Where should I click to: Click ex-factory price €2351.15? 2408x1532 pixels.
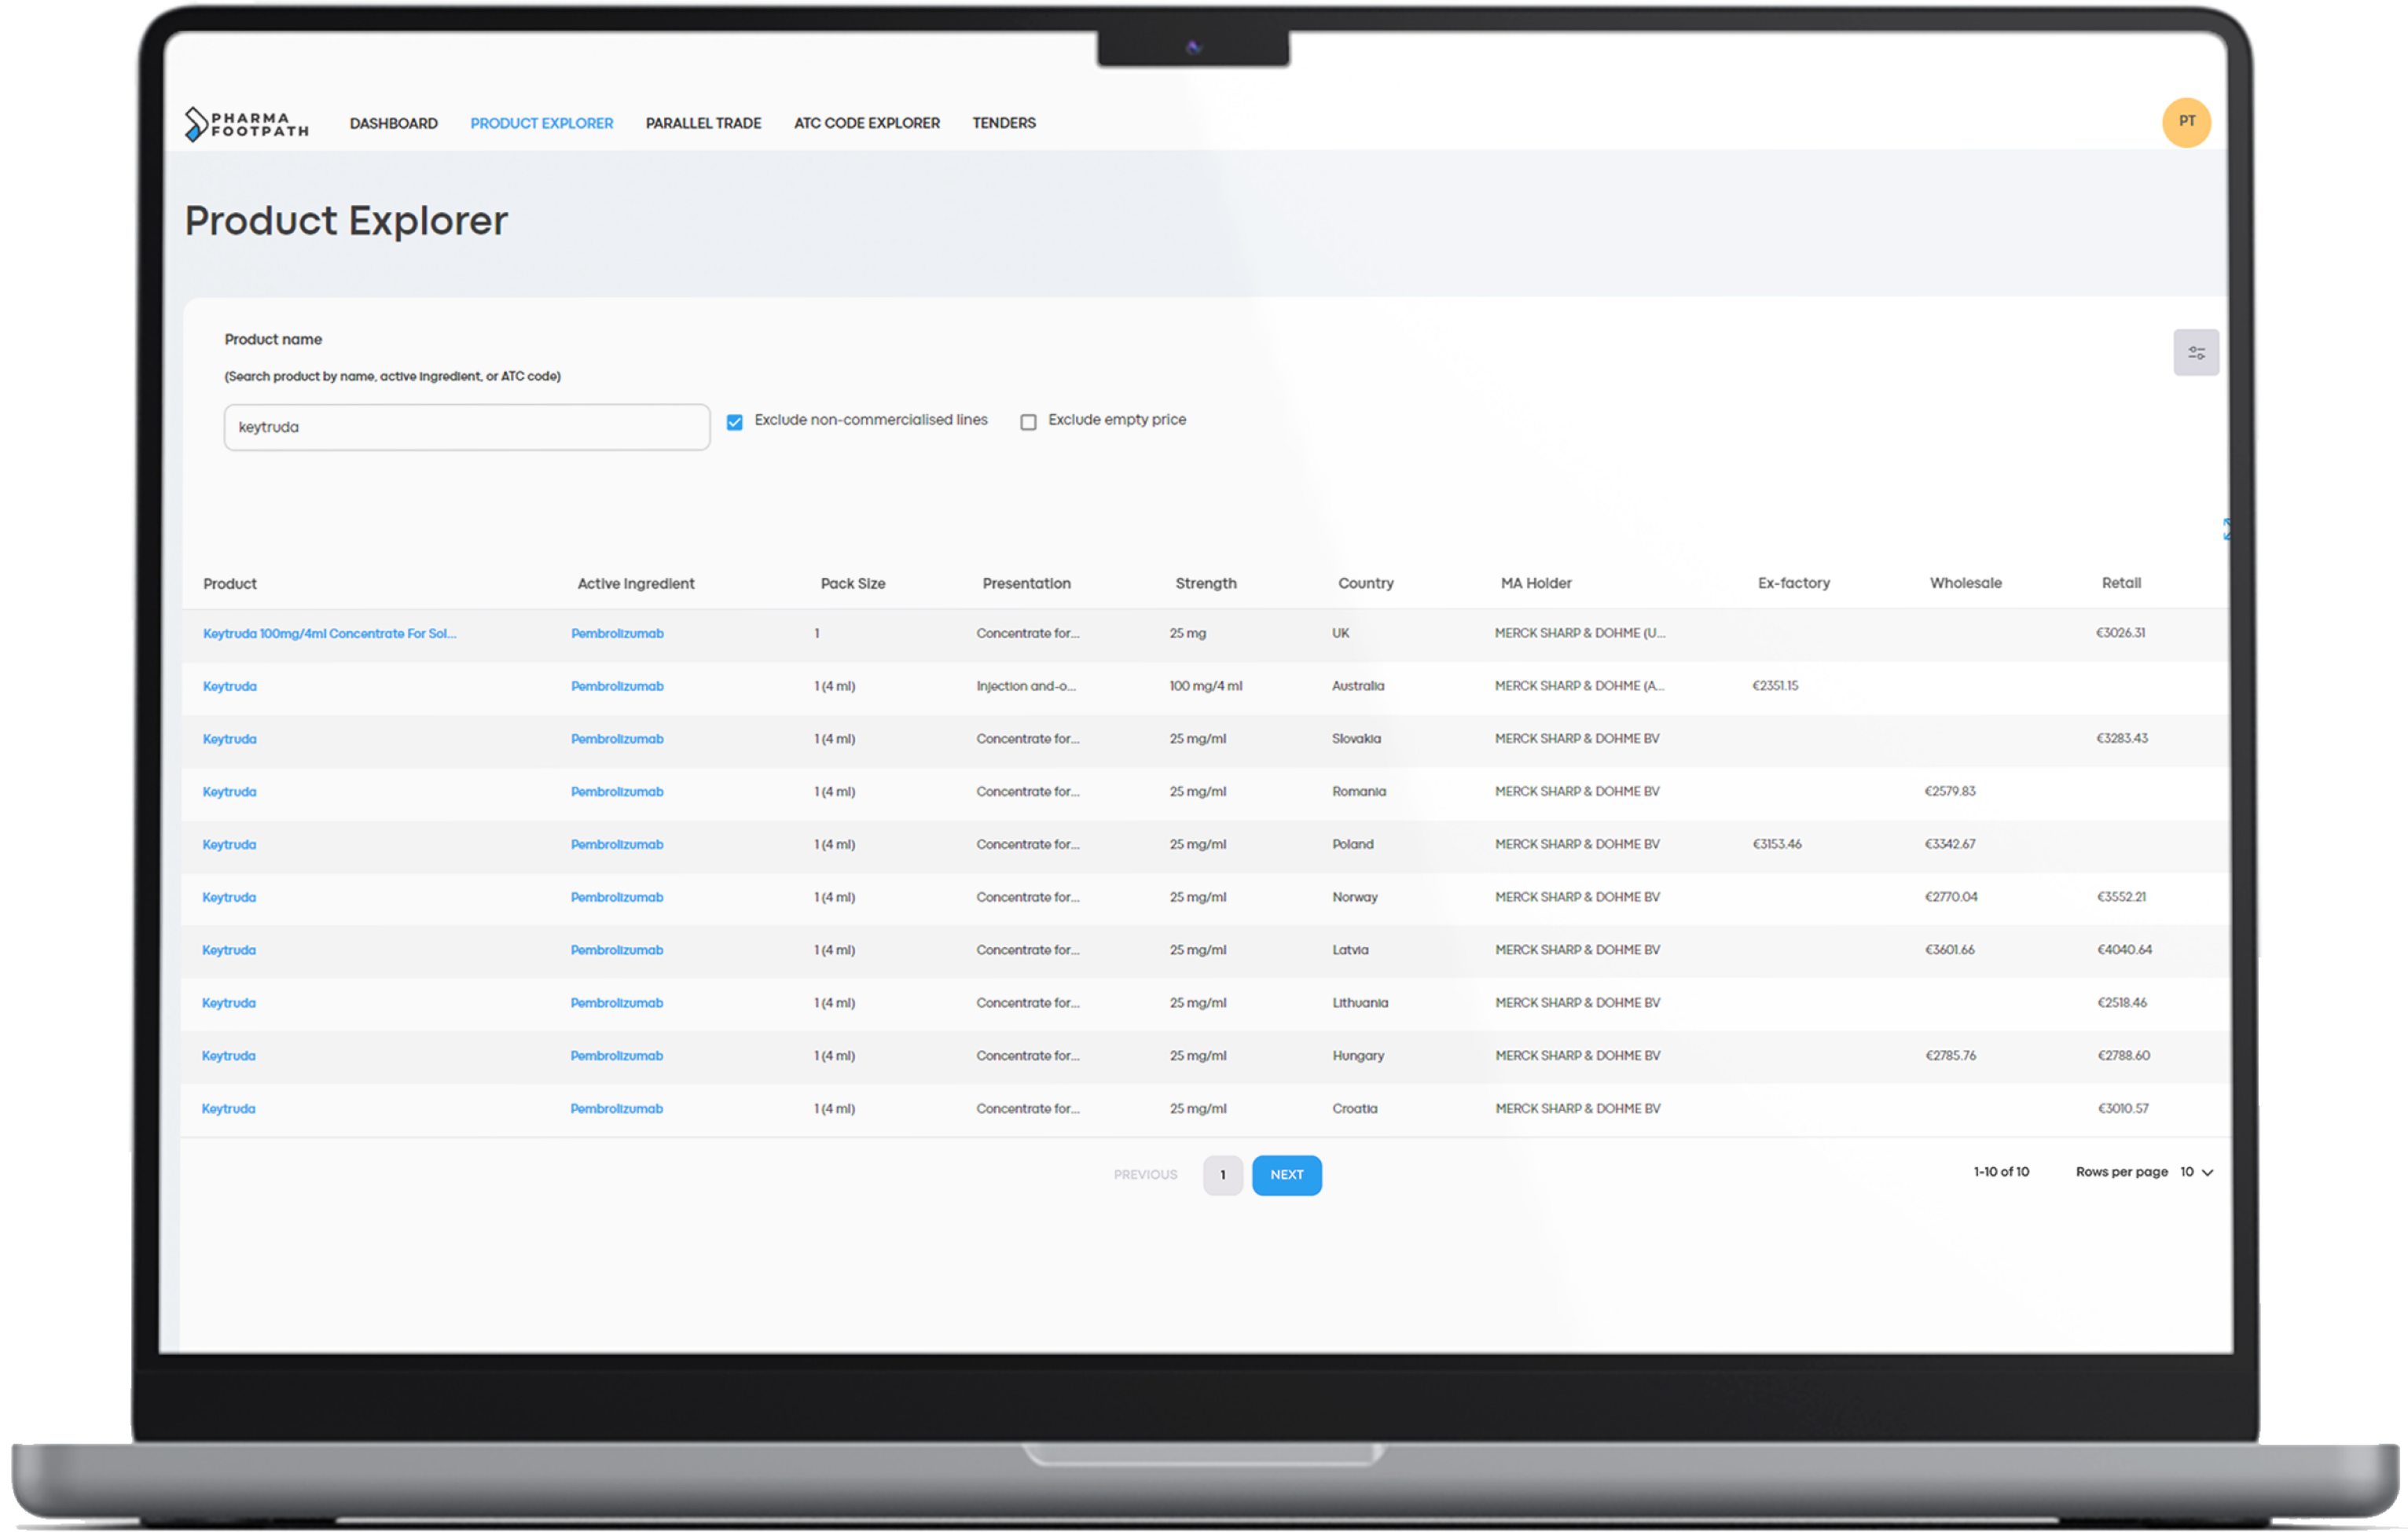[1775, 686]
